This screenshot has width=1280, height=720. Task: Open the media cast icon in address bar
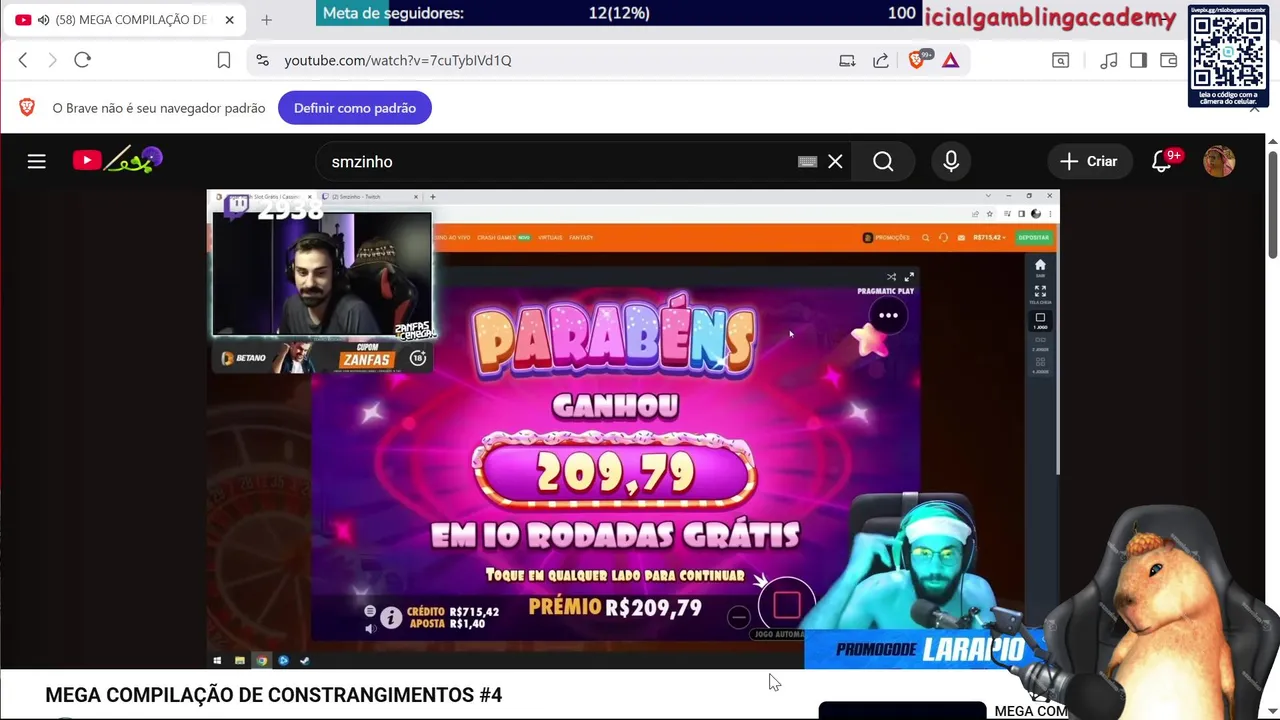(847, 60)
